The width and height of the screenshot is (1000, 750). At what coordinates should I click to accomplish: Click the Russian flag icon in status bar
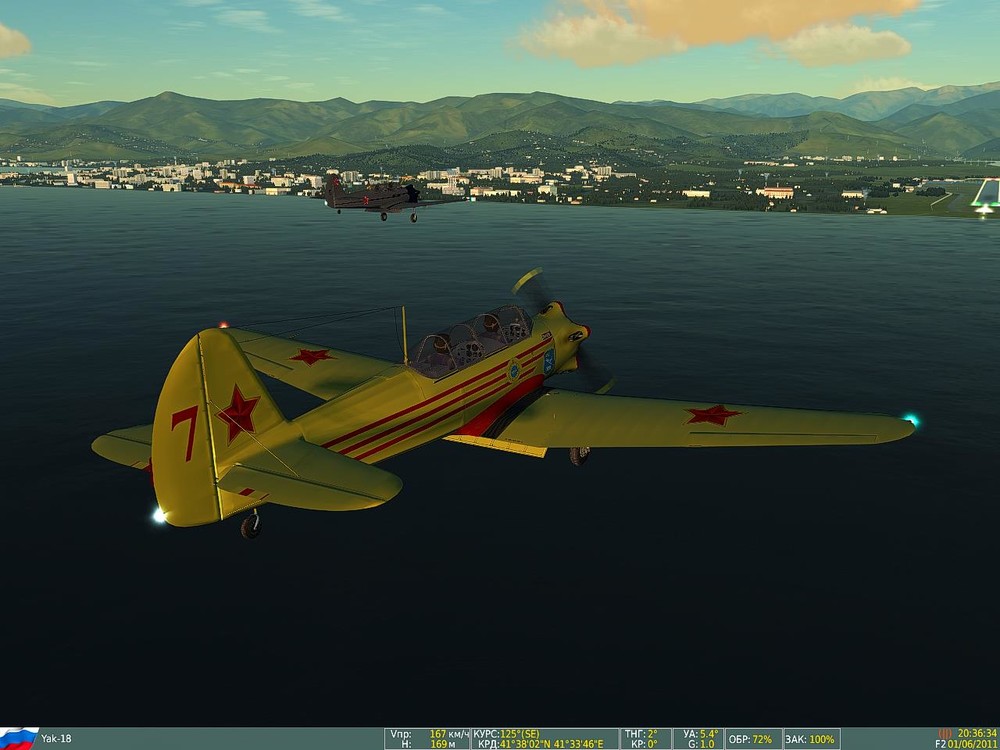[x=19, y=739]
